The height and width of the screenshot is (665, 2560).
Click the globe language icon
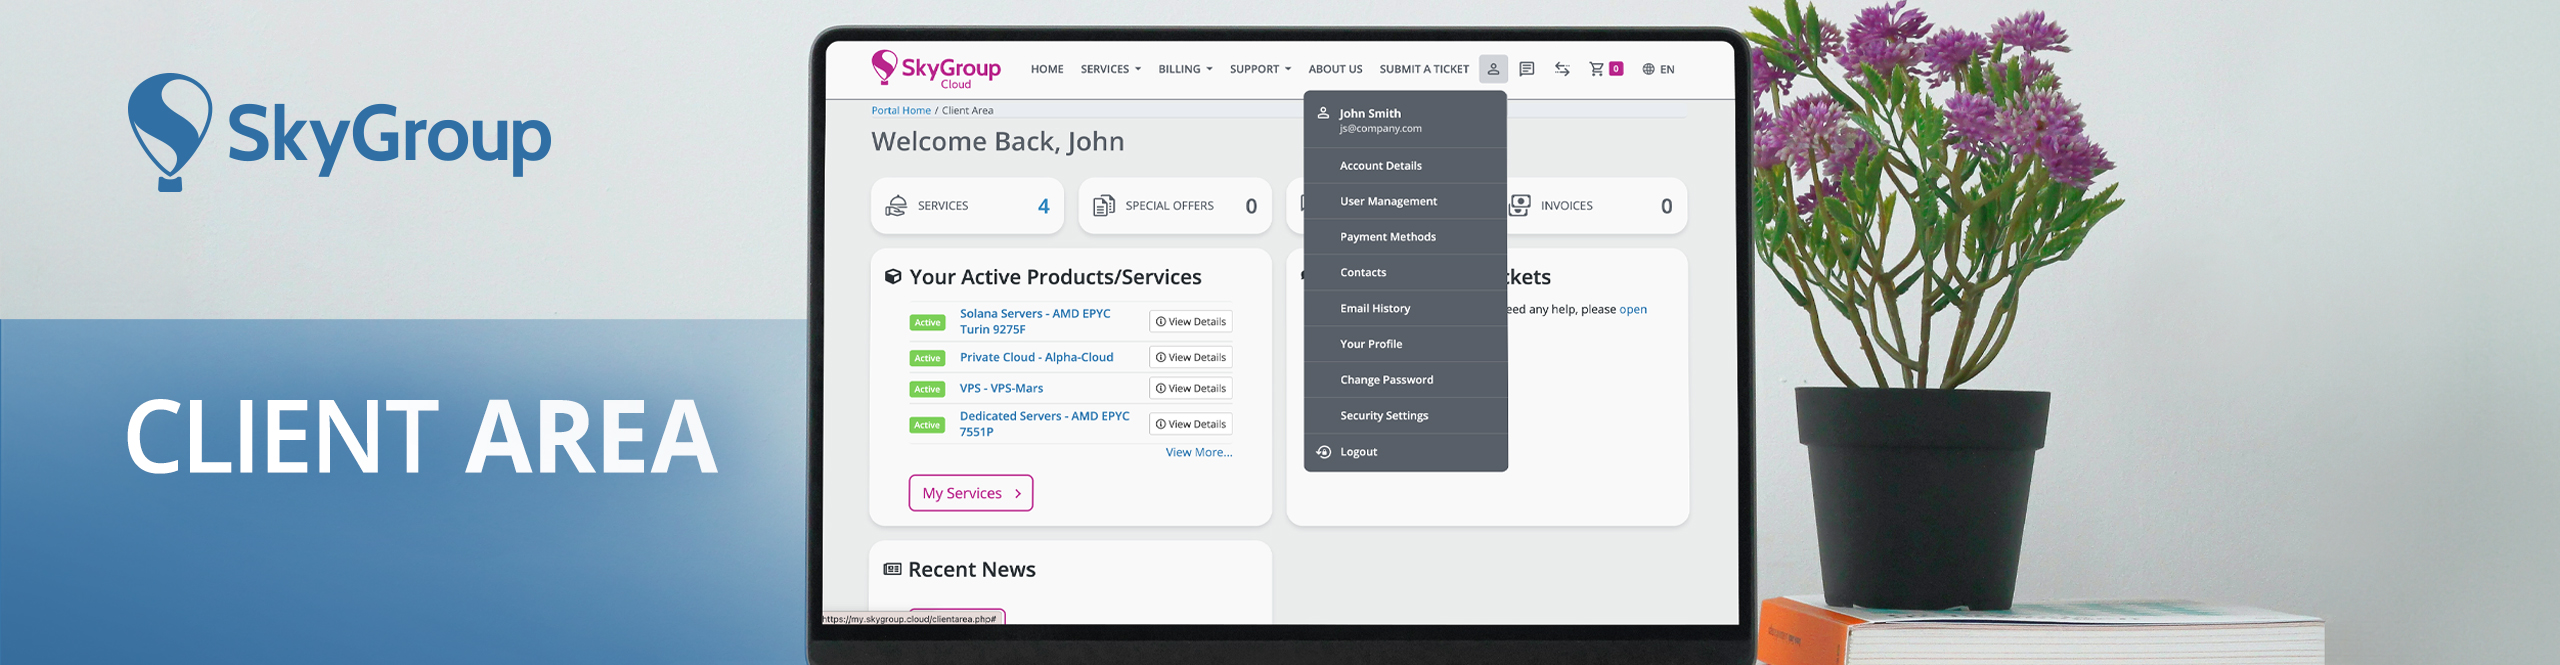tap(1648, 69)
